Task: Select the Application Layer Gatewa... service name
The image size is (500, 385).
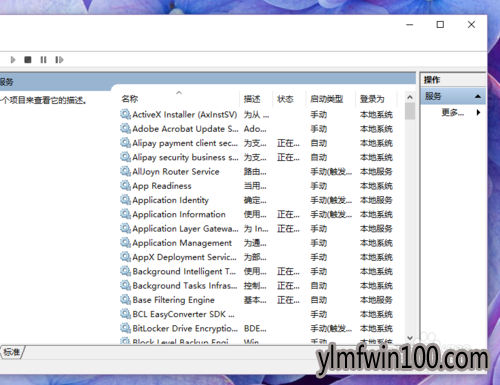Action: (x=185, y=229)
